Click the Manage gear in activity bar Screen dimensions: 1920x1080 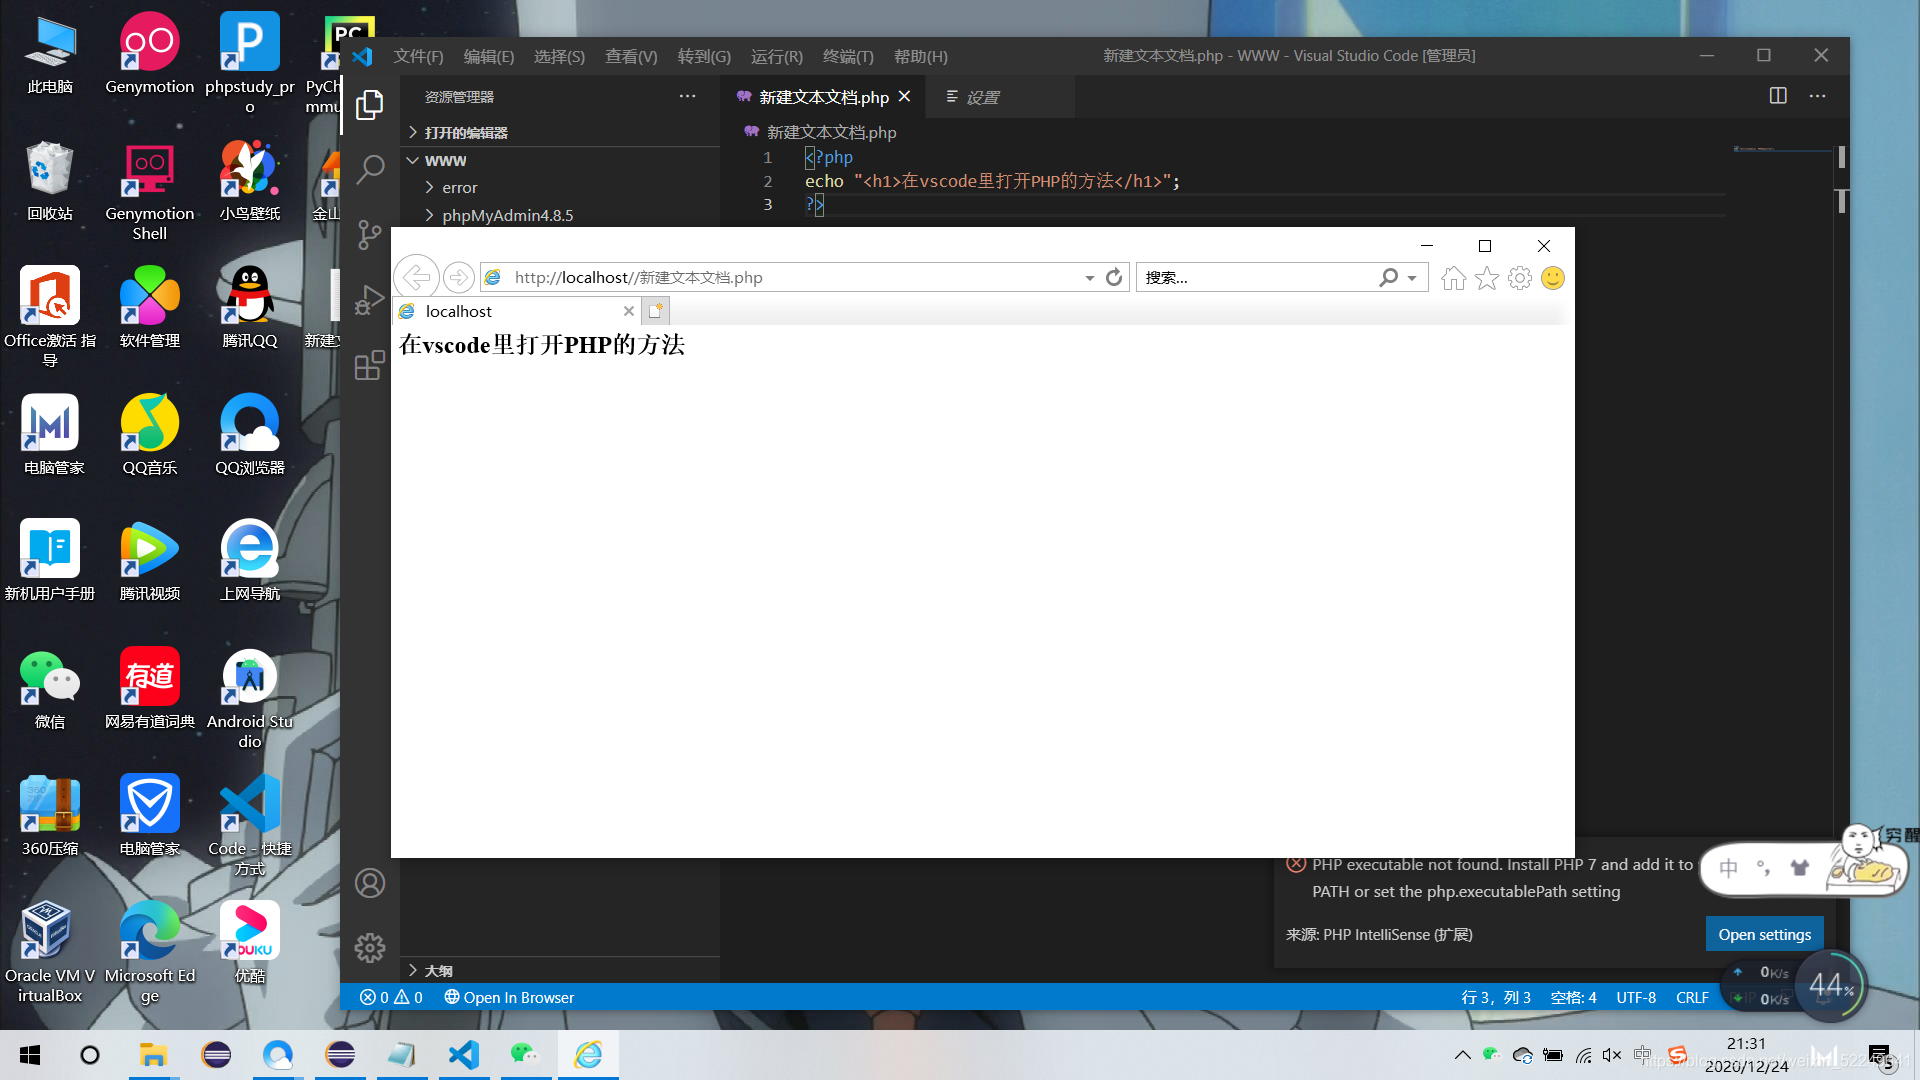[369, 947]
